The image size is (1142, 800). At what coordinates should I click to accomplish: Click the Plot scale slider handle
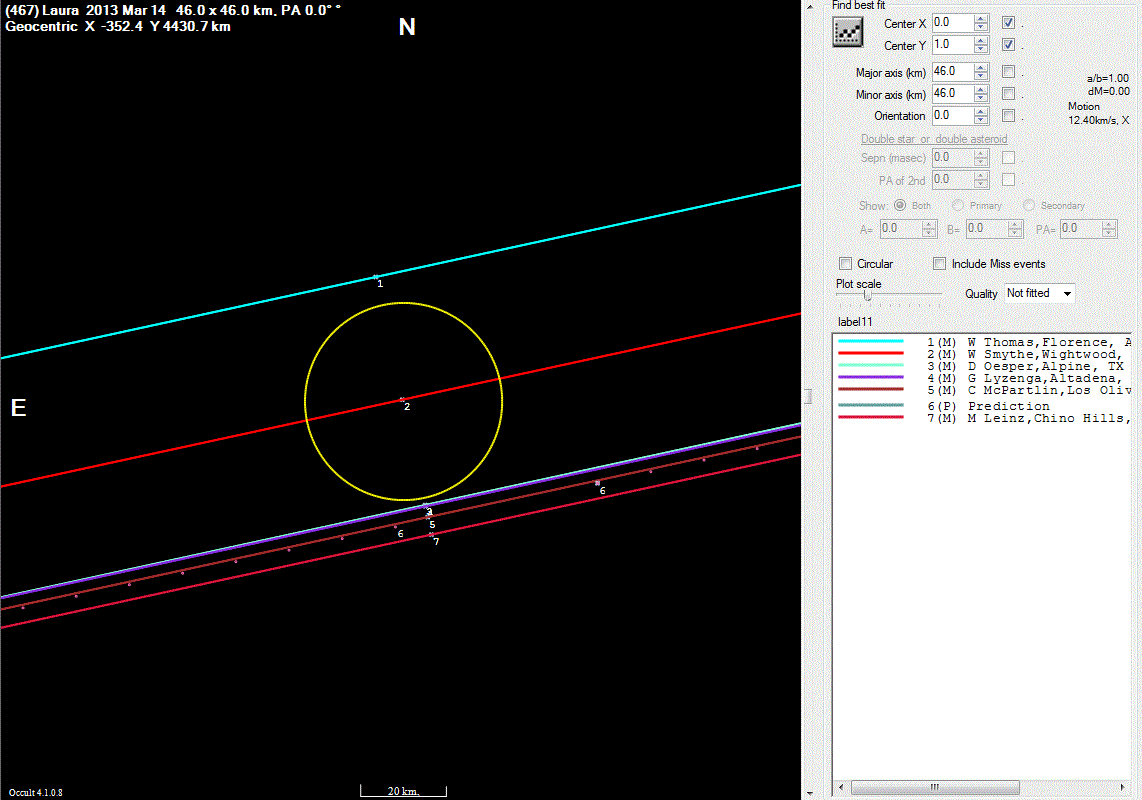point(867,295)
